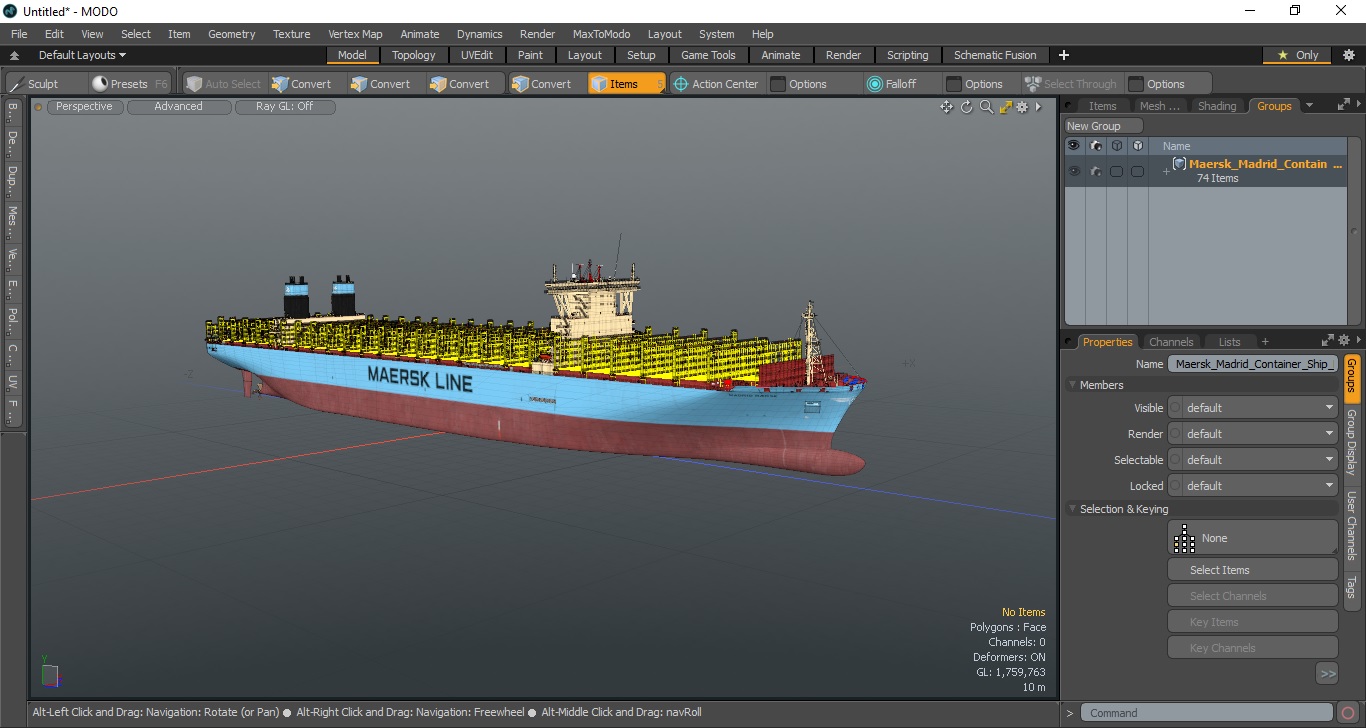Click the viewport move/pan icon

coord(946,107)
